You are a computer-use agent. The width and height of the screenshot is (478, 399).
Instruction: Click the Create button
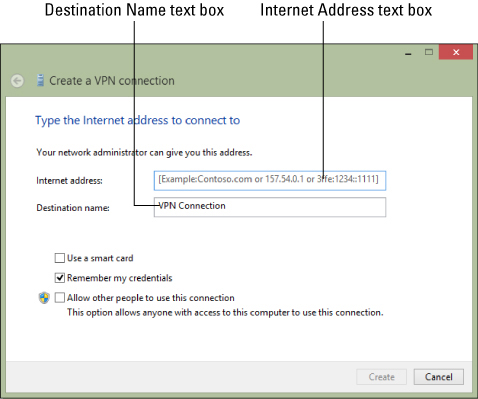(x=381, y=377)
